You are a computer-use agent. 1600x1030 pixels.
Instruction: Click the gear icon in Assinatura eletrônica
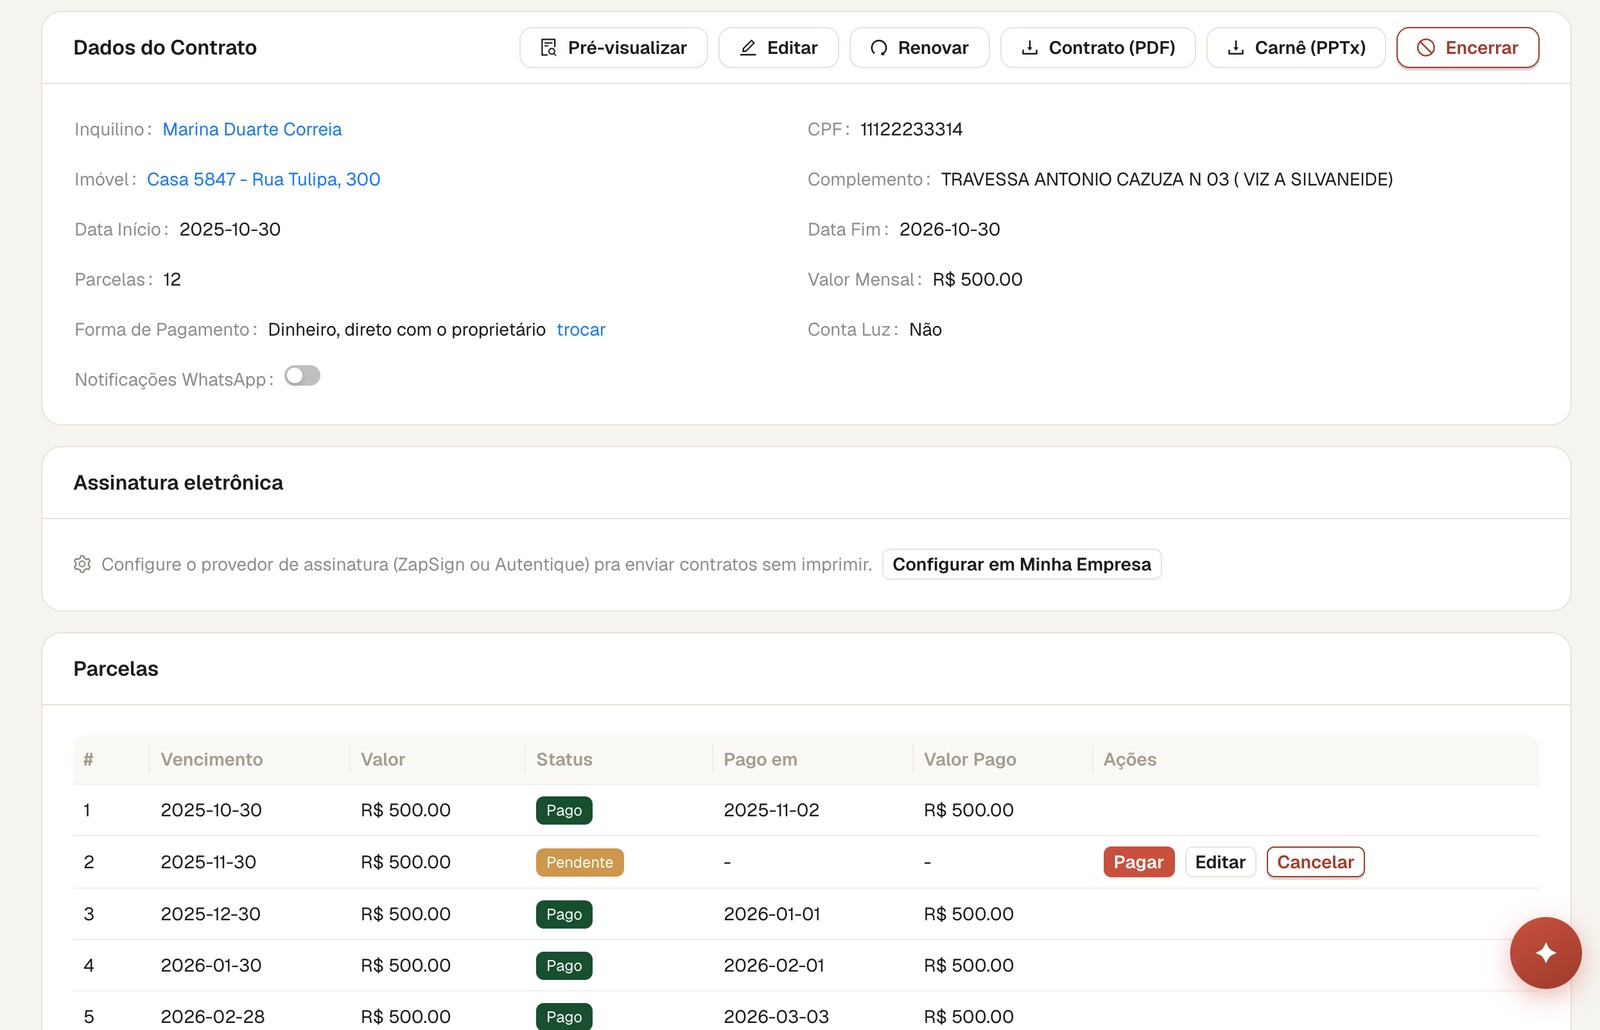pos(82,564)
